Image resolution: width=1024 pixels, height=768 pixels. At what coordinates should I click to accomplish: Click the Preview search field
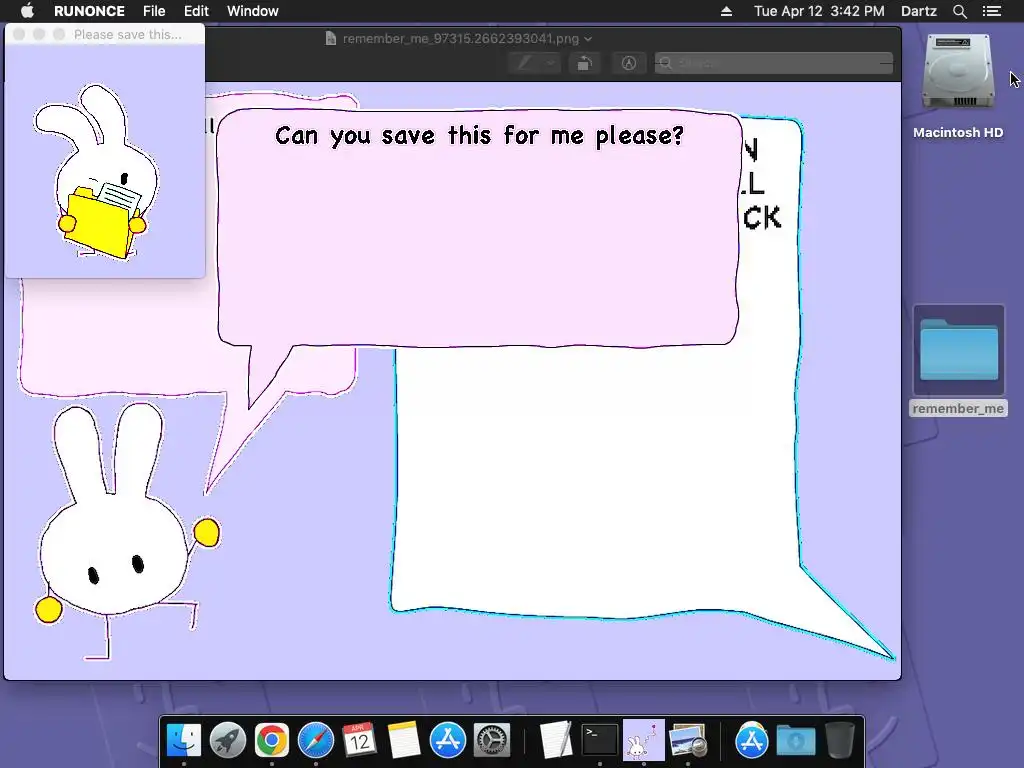(774, 63)
